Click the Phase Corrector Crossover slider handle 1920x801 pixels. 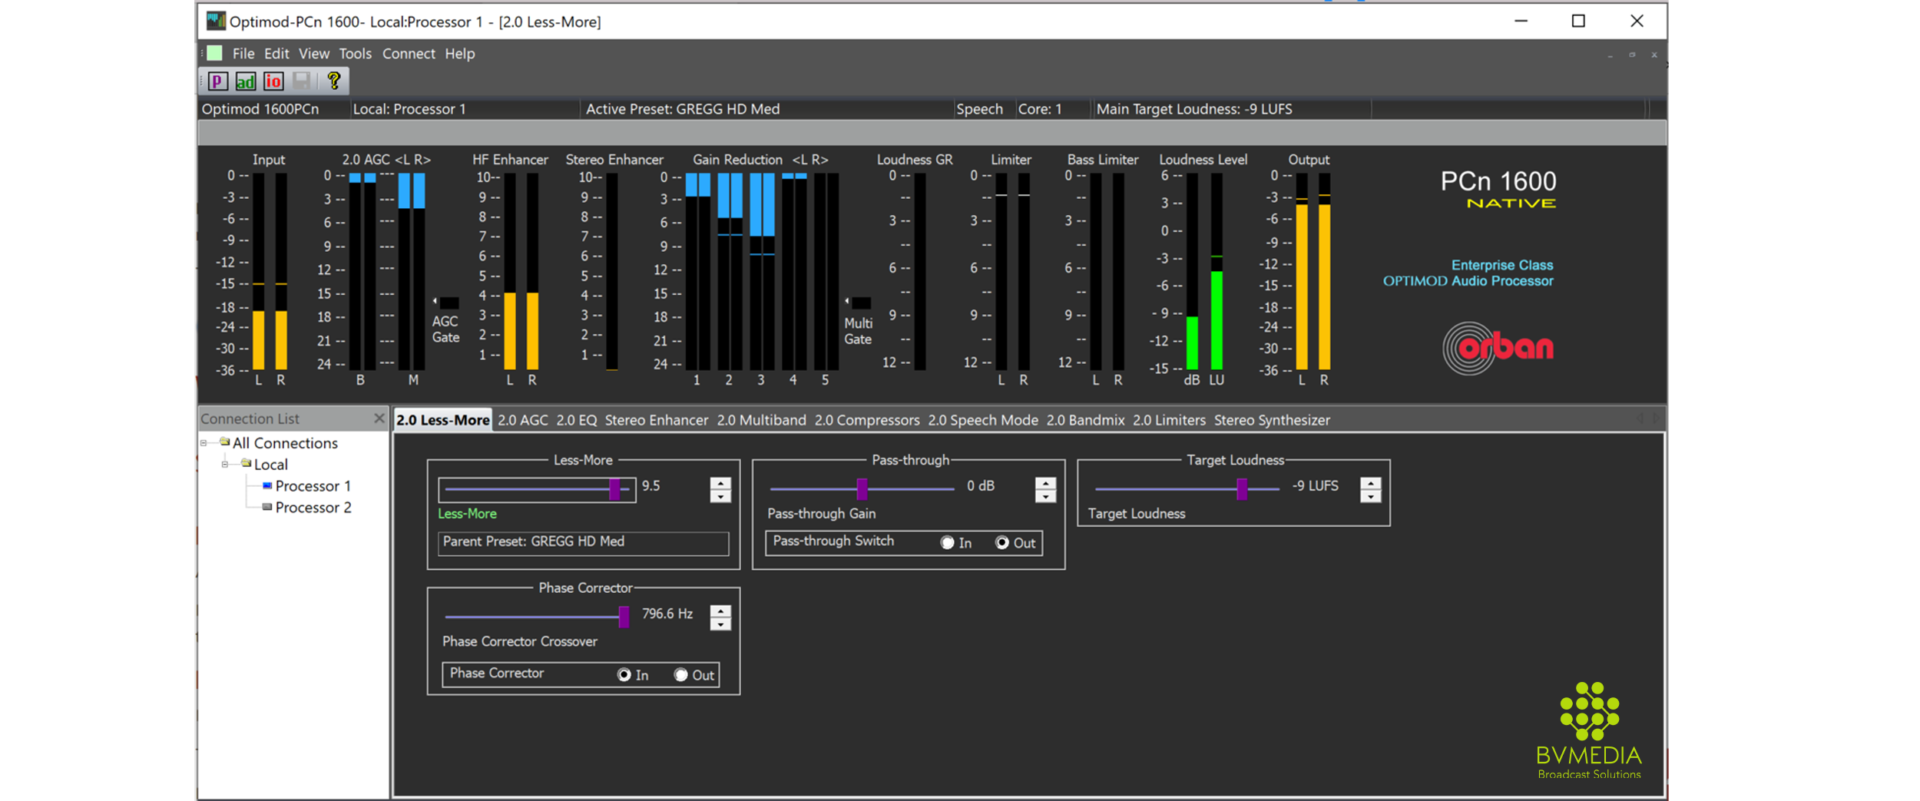(624, 617)
